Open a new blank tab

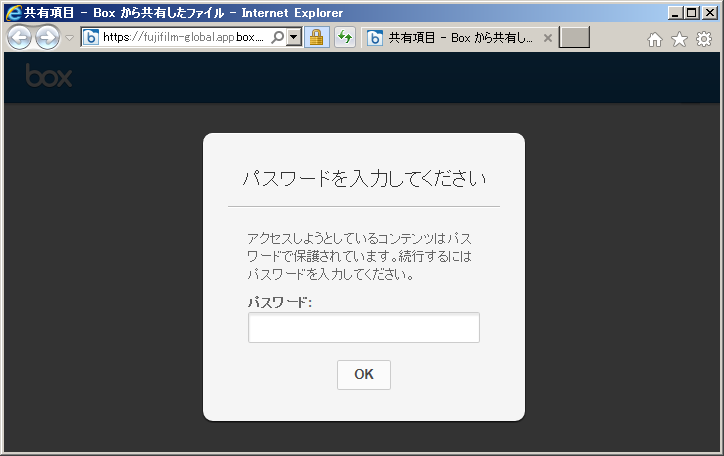[574, 37]
